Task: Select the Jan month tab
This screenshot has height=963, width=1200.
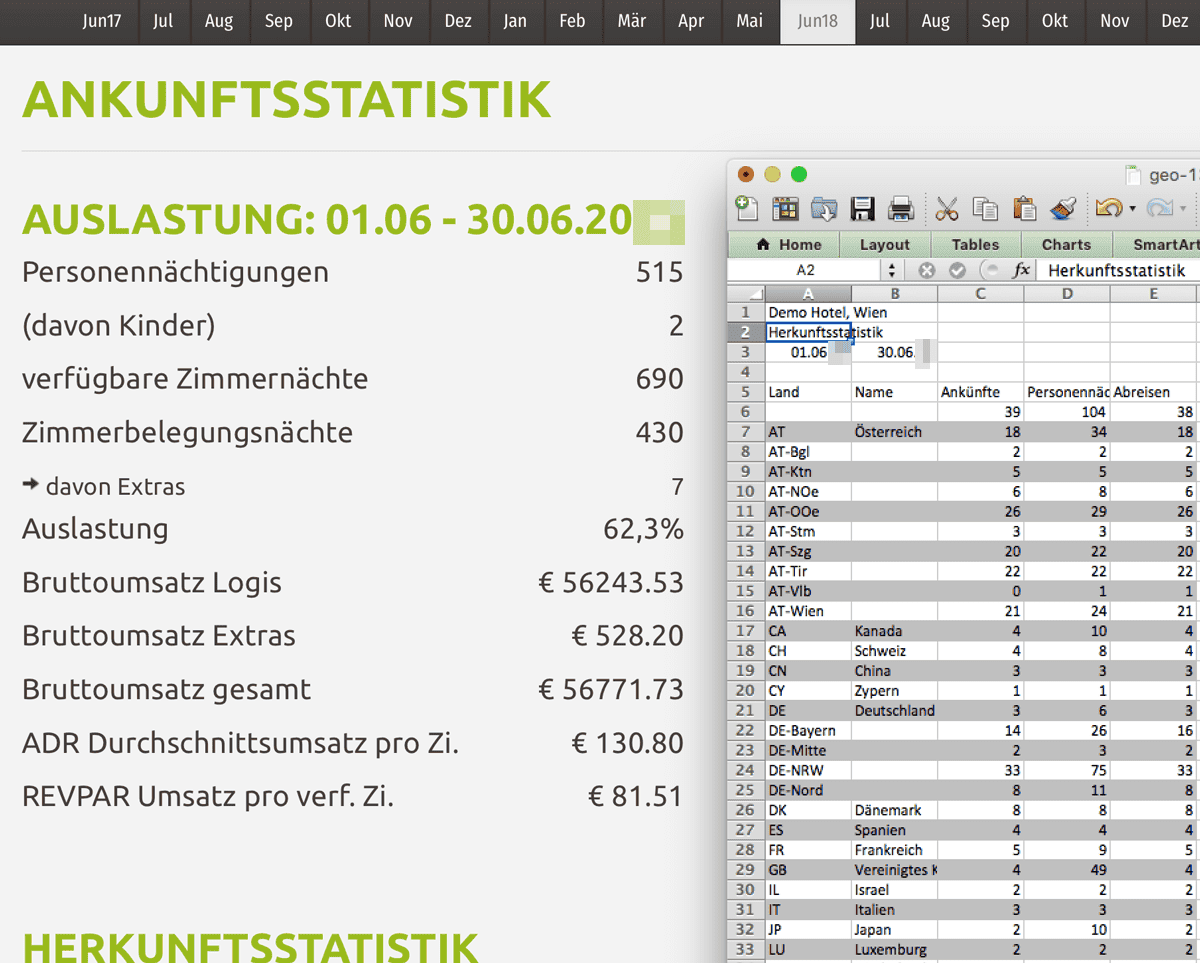Action: pyautogui.click(x=515, y=21)
